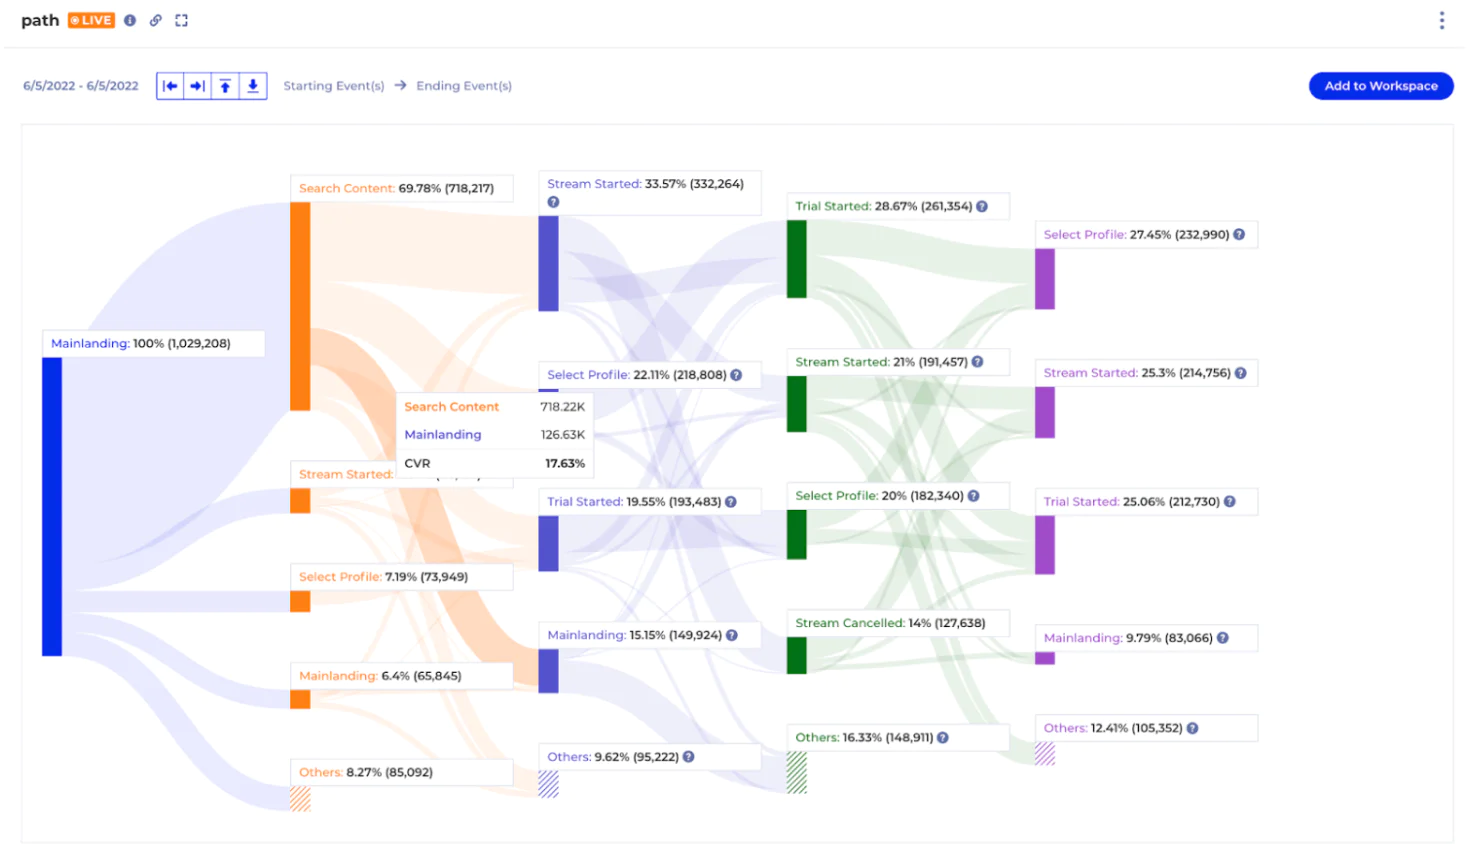
Task: Jump to first step using left-arrow icon
Action: tap(171, 85)
